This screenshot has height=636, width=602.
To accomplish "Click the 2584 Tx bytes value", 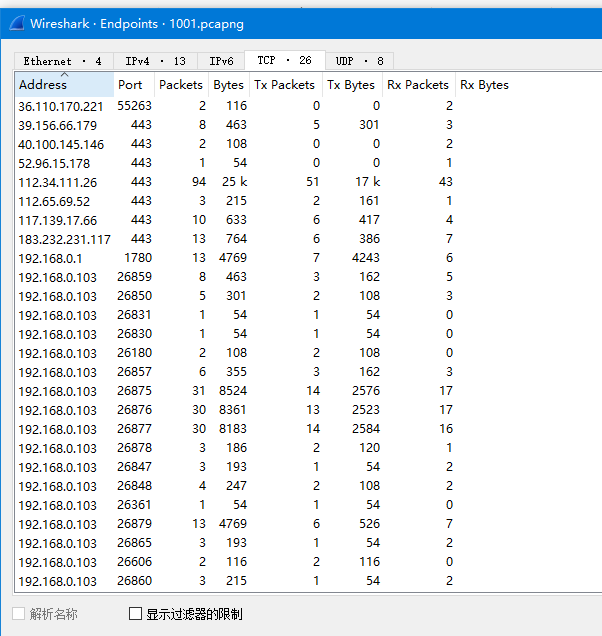I will pyautogui.click(x=366, y=429).
